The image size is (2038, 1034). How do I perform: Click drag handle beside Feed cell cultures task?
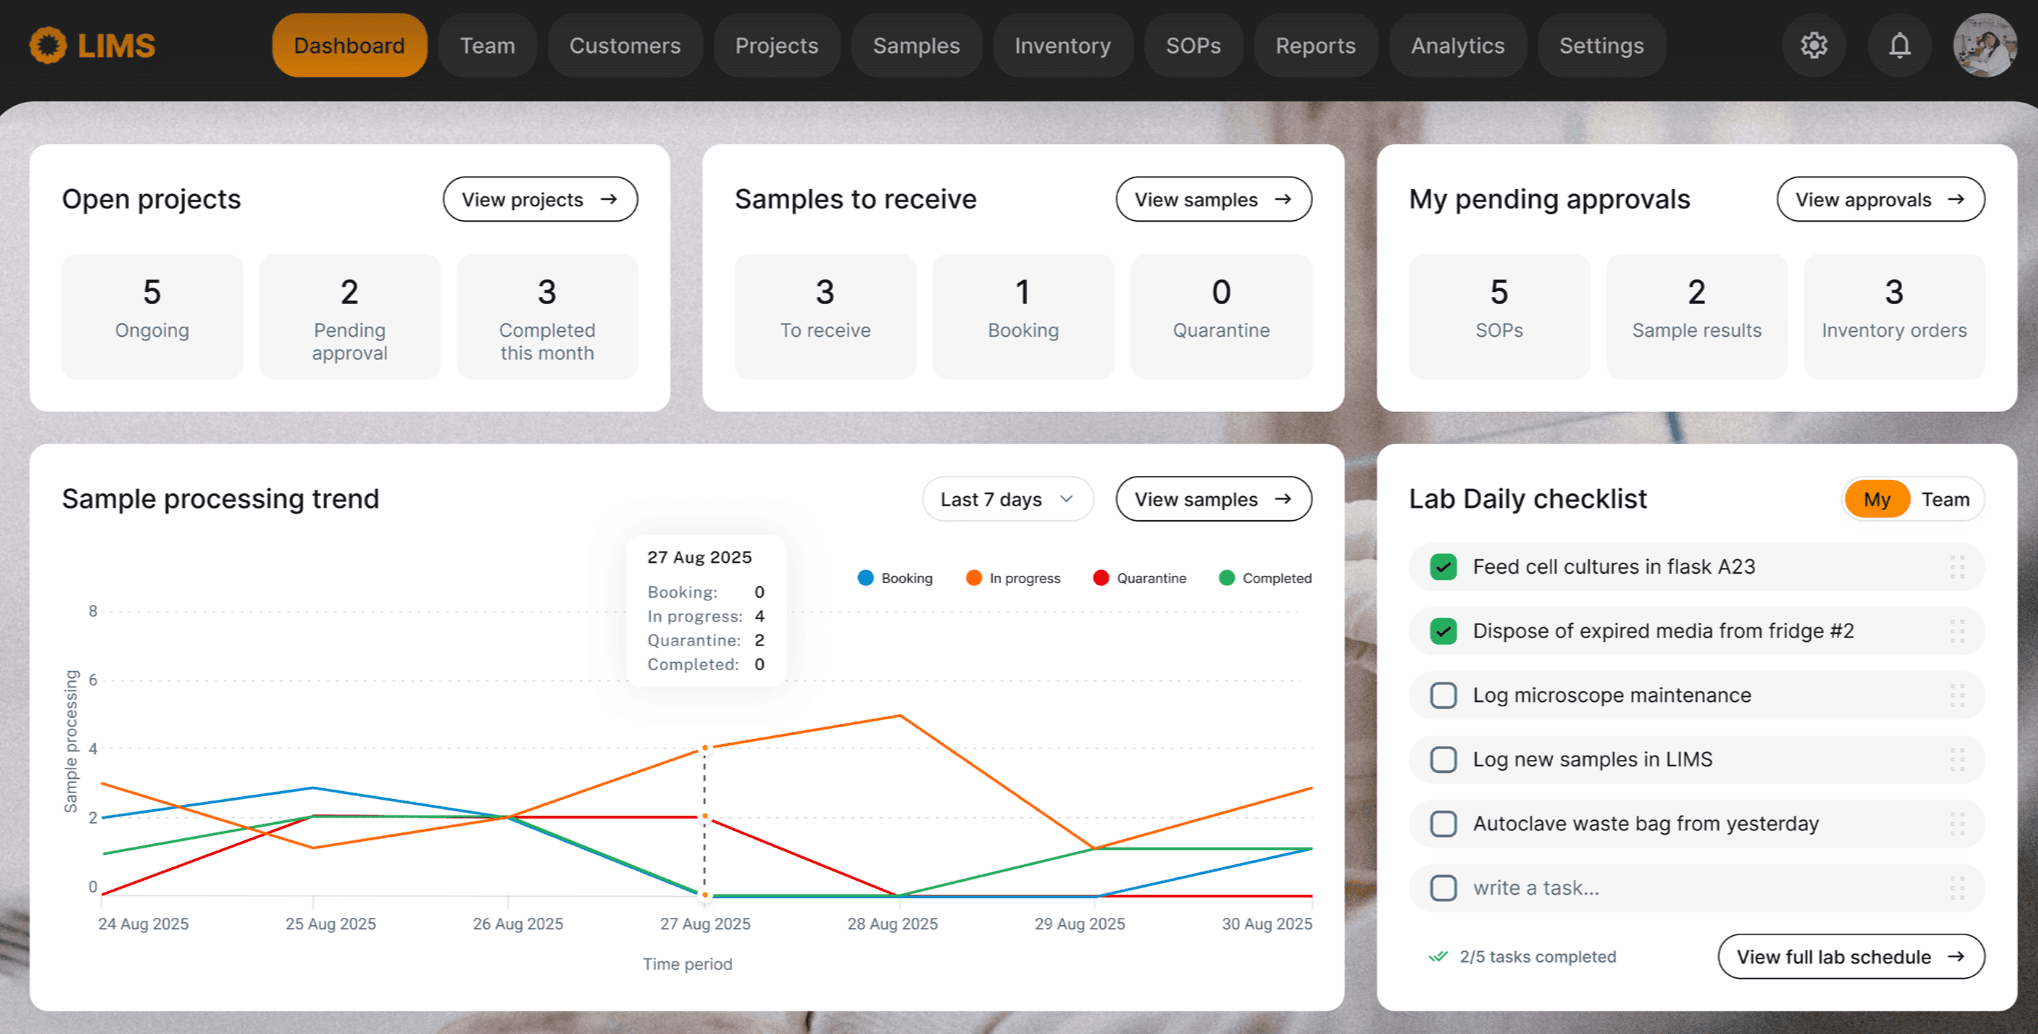pyautogui.click(x=1957, y=567)
